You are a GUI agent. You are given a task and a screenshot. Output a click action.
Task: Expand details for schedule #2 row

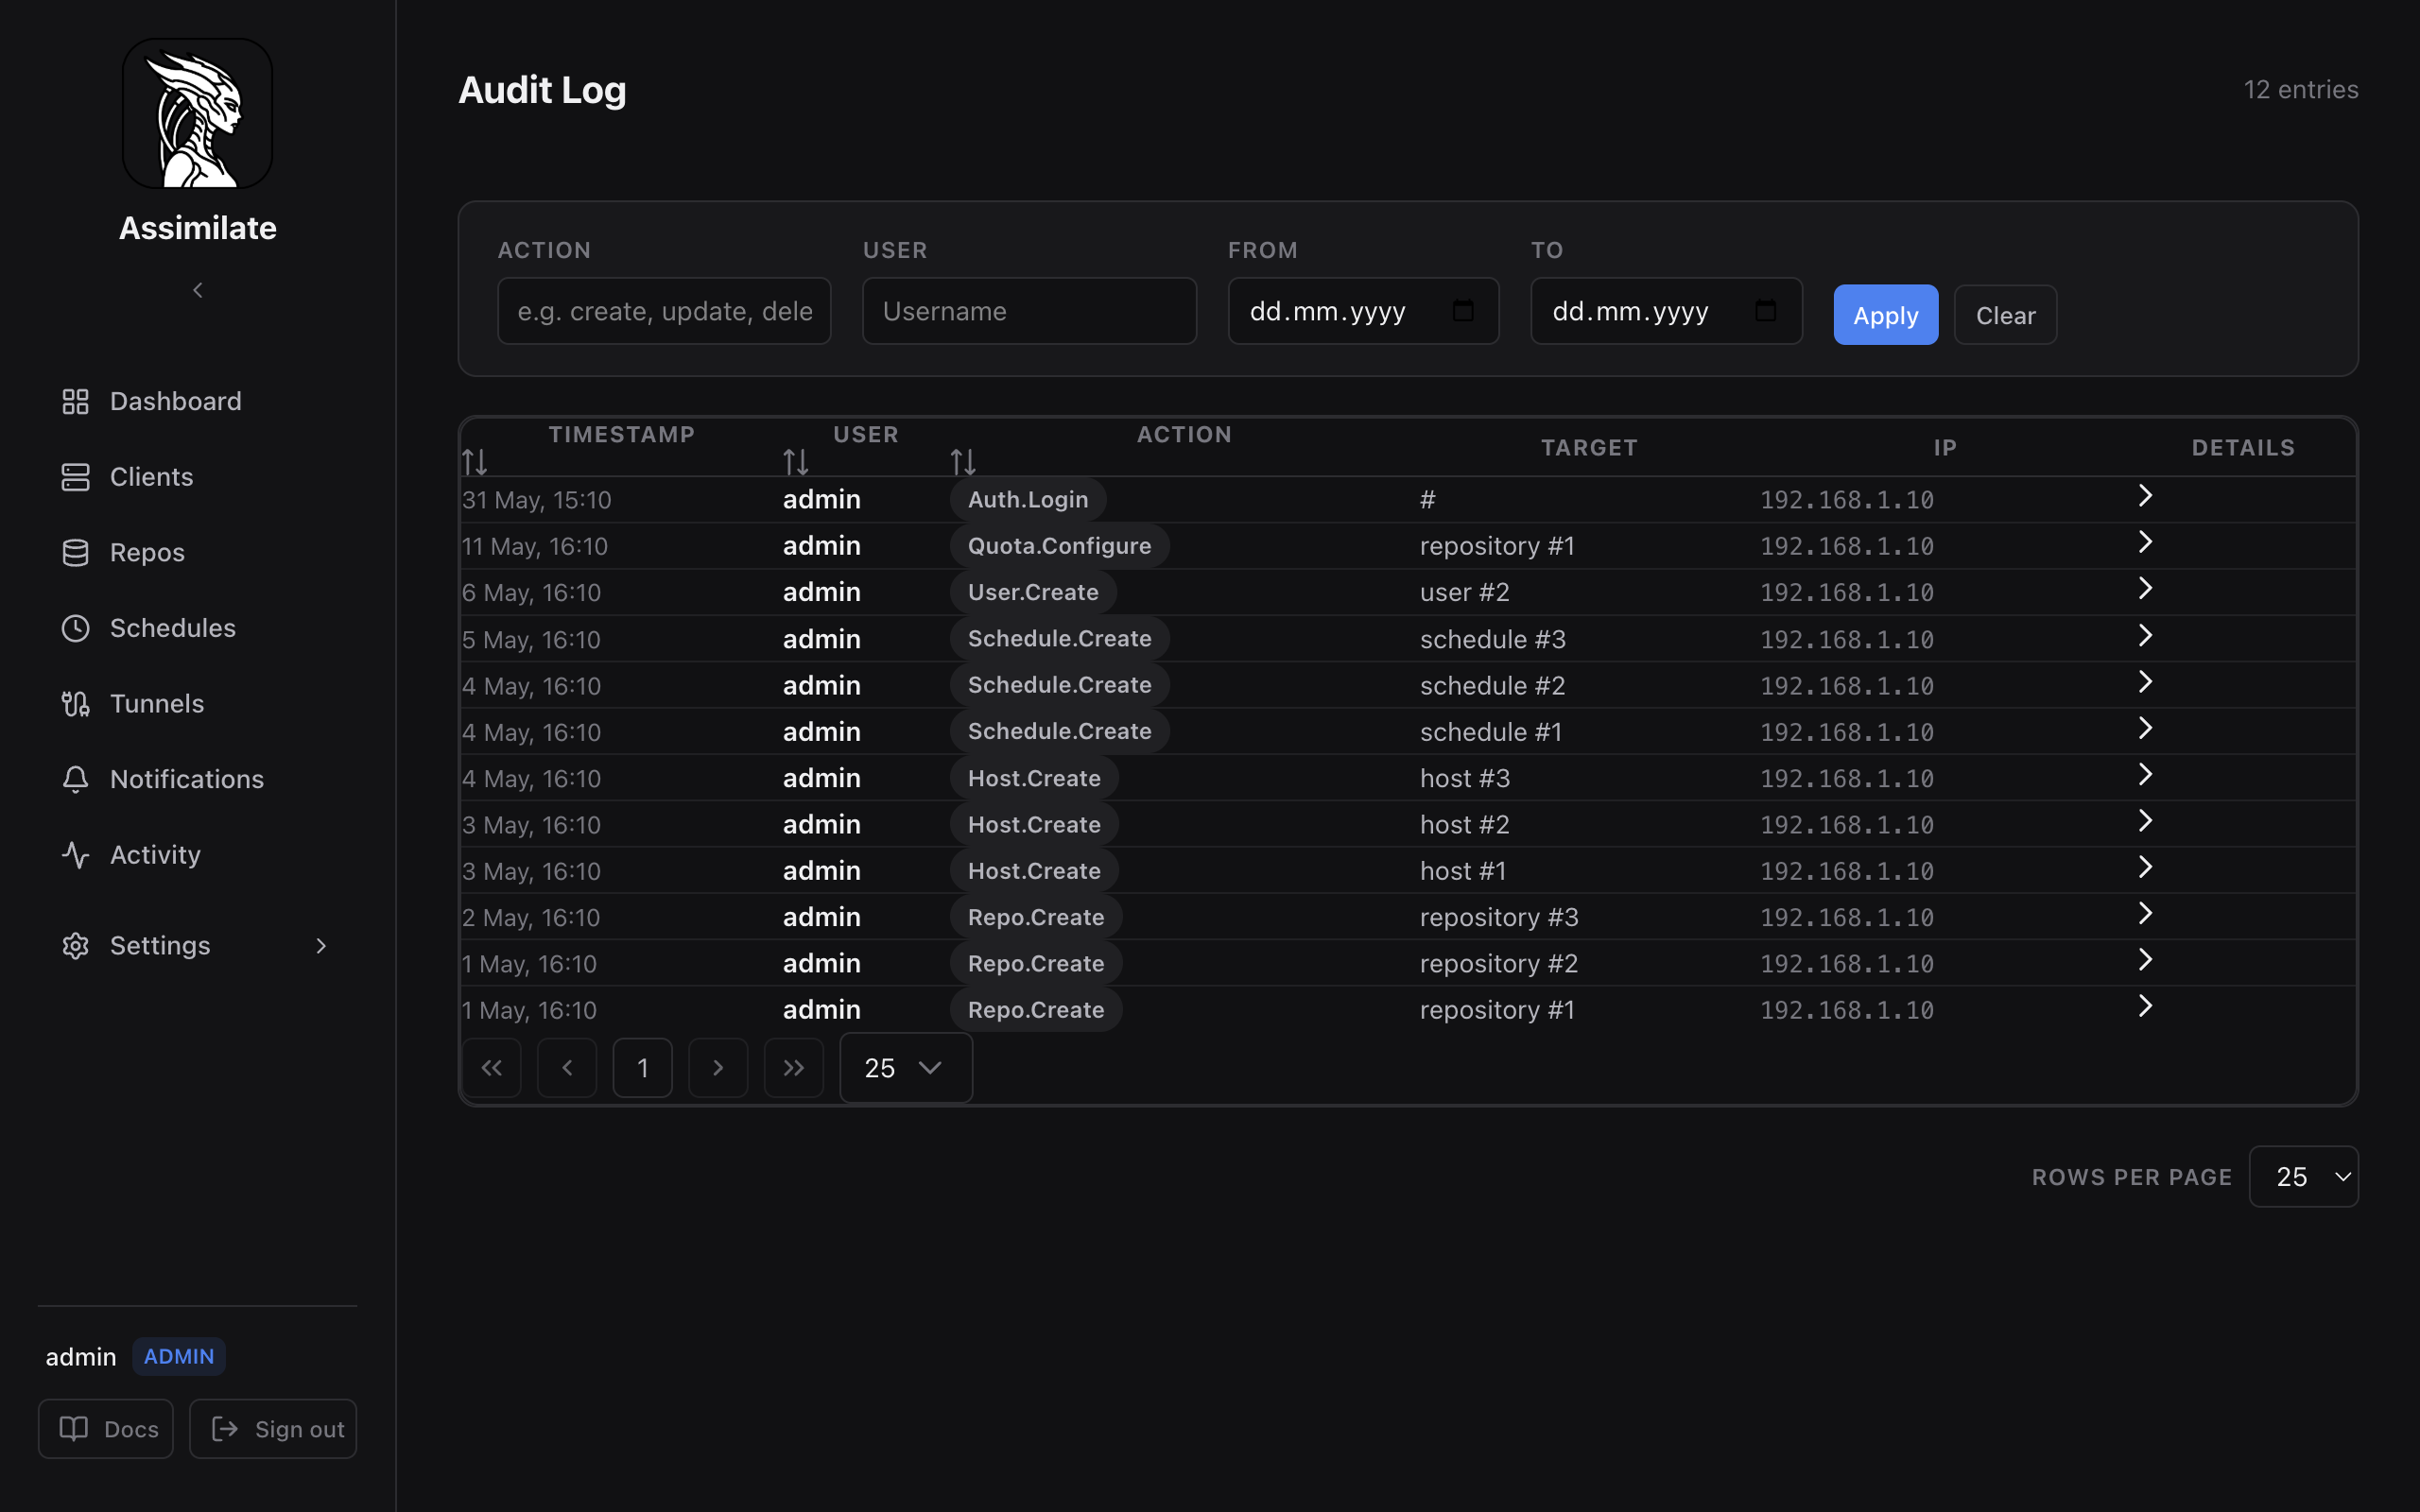pos(2145,682)
